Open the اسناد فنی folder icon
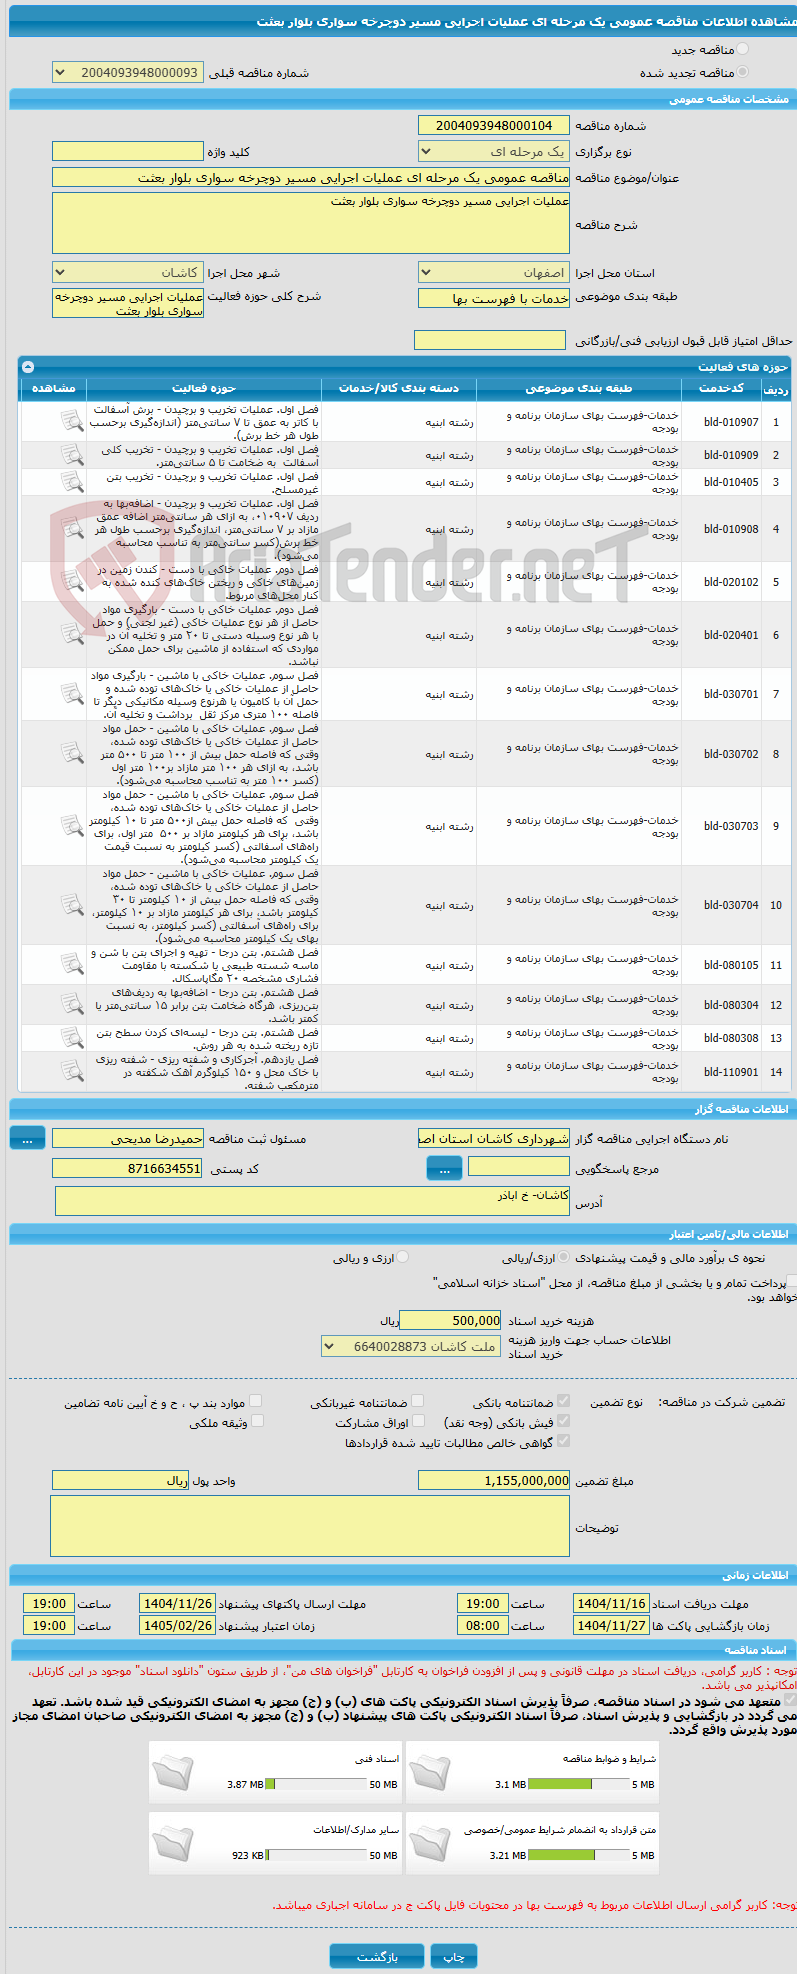Screen dimensions: 797x1974 click(x=174, y=1771)
